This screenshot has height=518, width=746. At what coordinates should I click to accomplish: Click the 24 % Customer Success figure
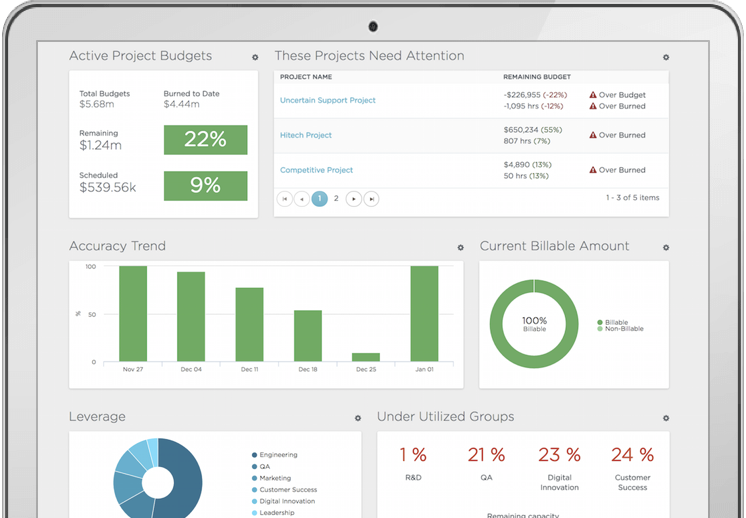point(633,455)
